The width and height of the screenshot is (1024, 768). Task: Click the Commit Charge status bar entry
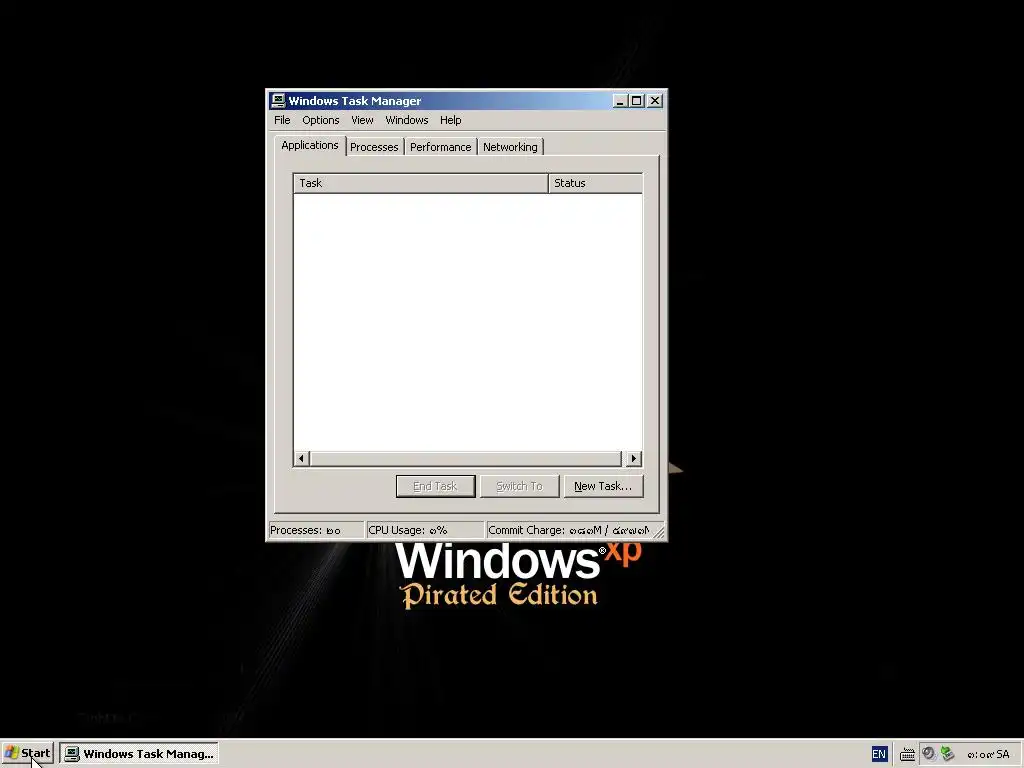pos(569,530)
